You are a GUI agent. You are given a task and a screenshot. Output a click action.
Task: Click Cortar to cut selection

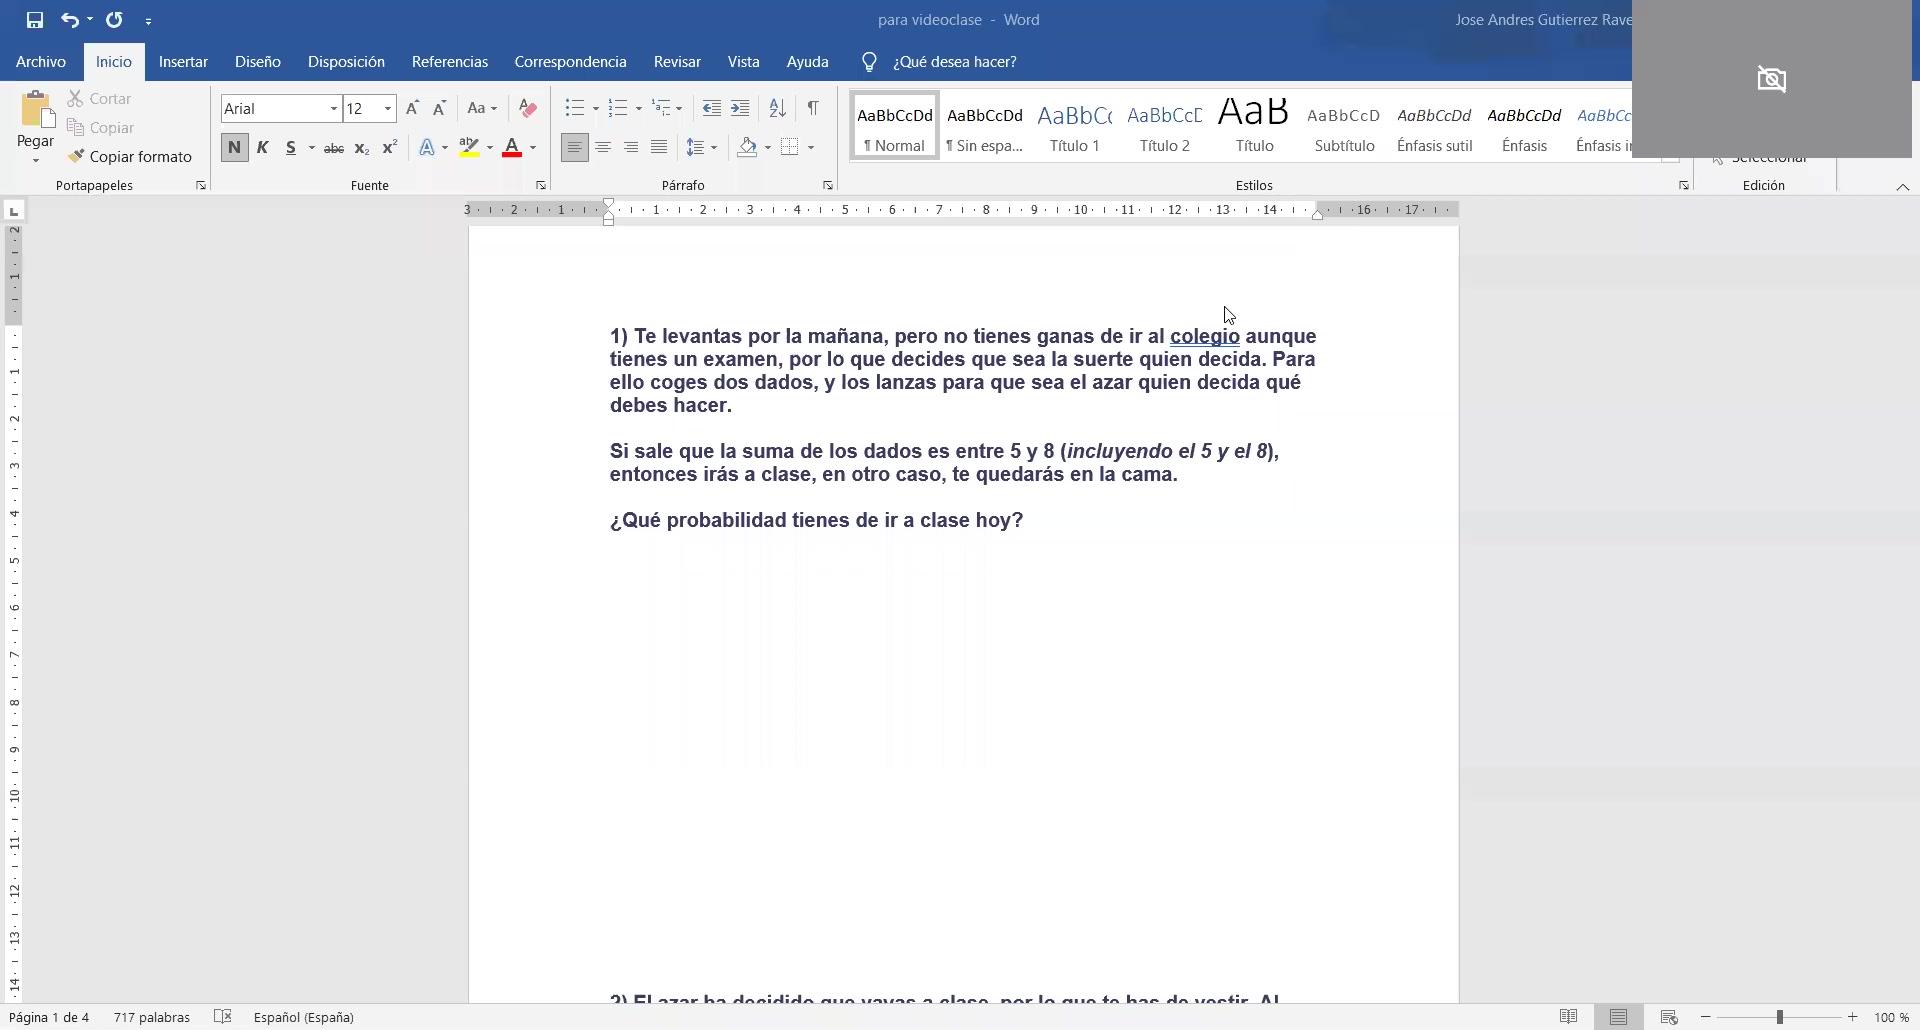click(x=100, y=99)
